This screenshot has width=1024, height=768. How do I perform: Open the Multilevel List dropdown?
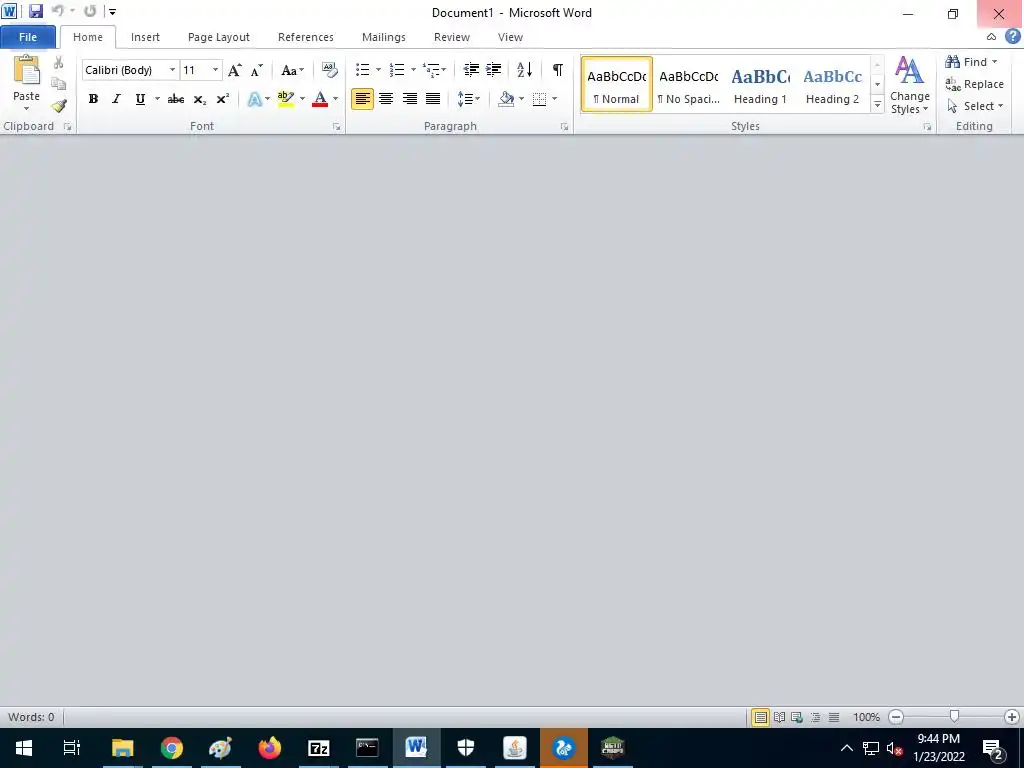tap(434, 70)
